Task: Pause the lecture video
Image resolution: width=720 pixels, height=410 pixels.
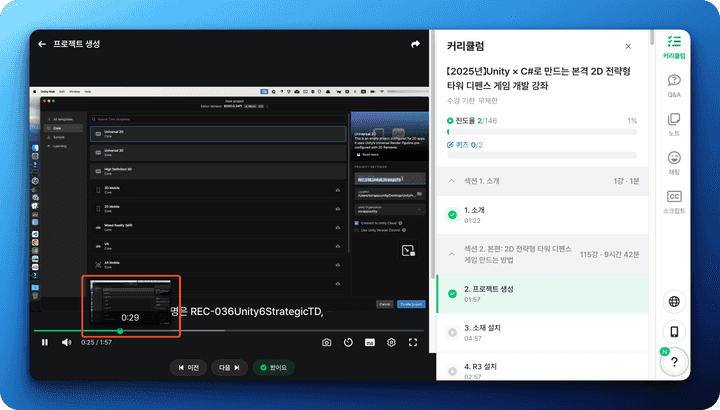Action: point(44,343)
